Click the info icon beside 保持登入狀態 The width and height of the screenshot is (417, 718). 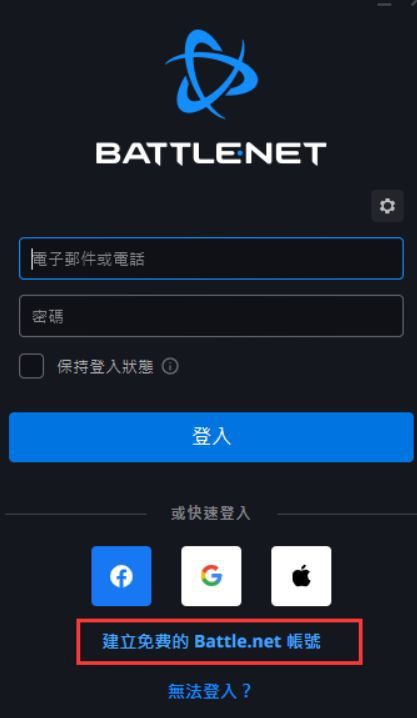tap(170, 367)
